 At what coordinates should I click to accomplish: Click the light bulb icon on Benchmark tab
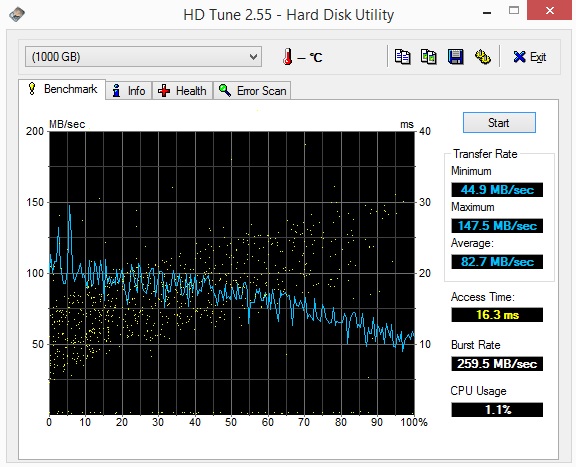click(x=32, y=89)
